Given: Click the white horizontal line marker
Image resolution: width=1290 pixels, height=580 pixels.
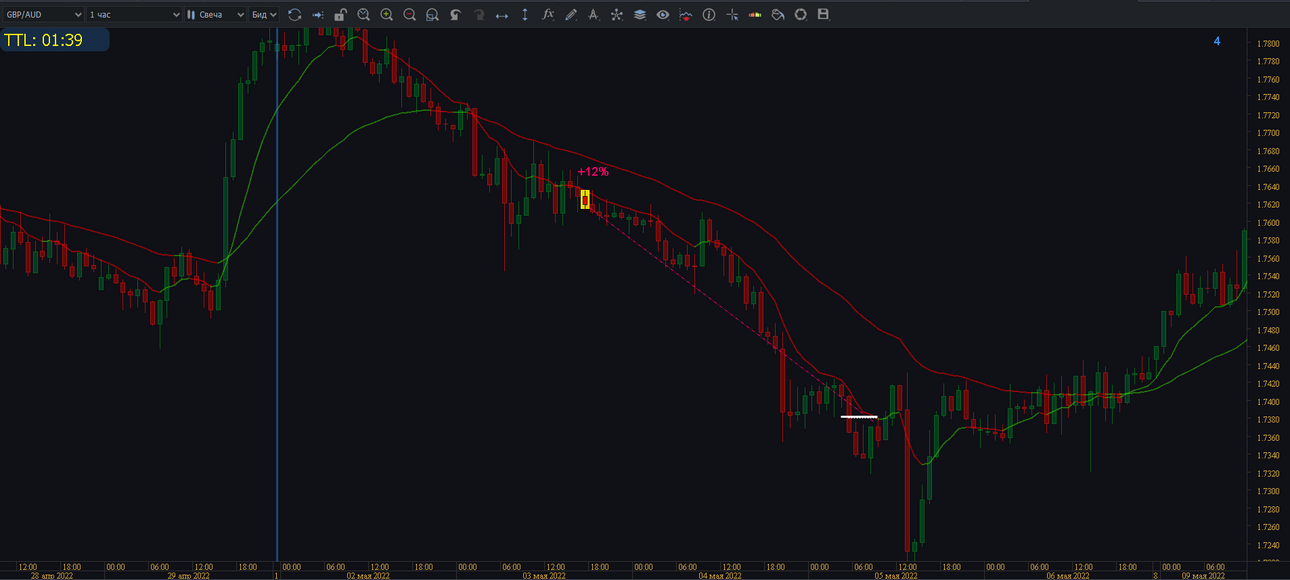Looking at the screenshot, I should [859, 416].
